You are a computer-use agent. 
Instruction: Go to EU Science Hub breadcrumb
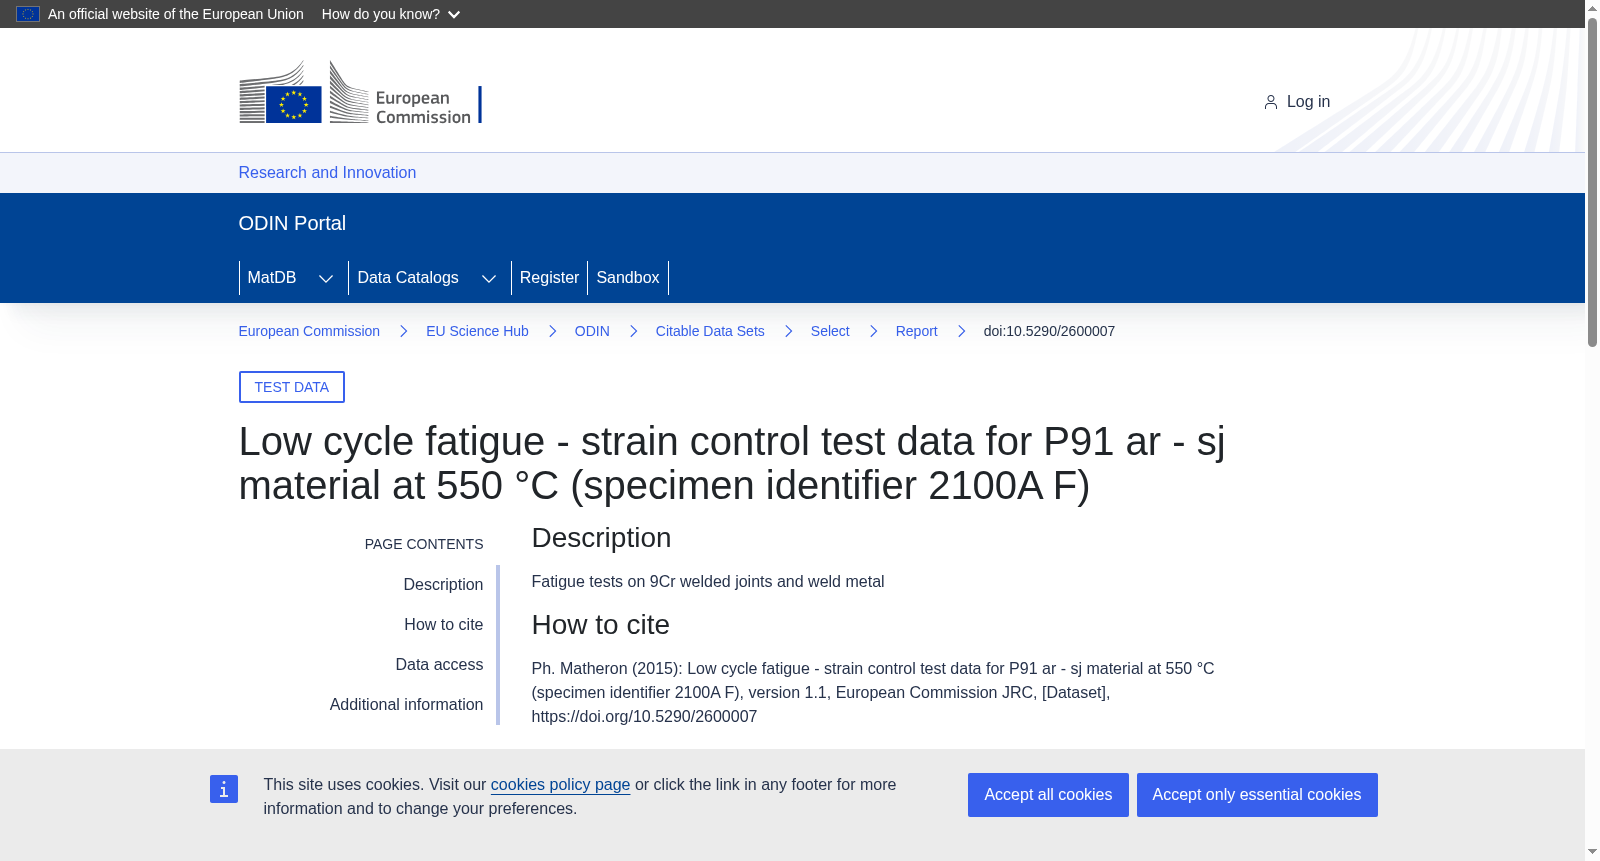[477, 331]
